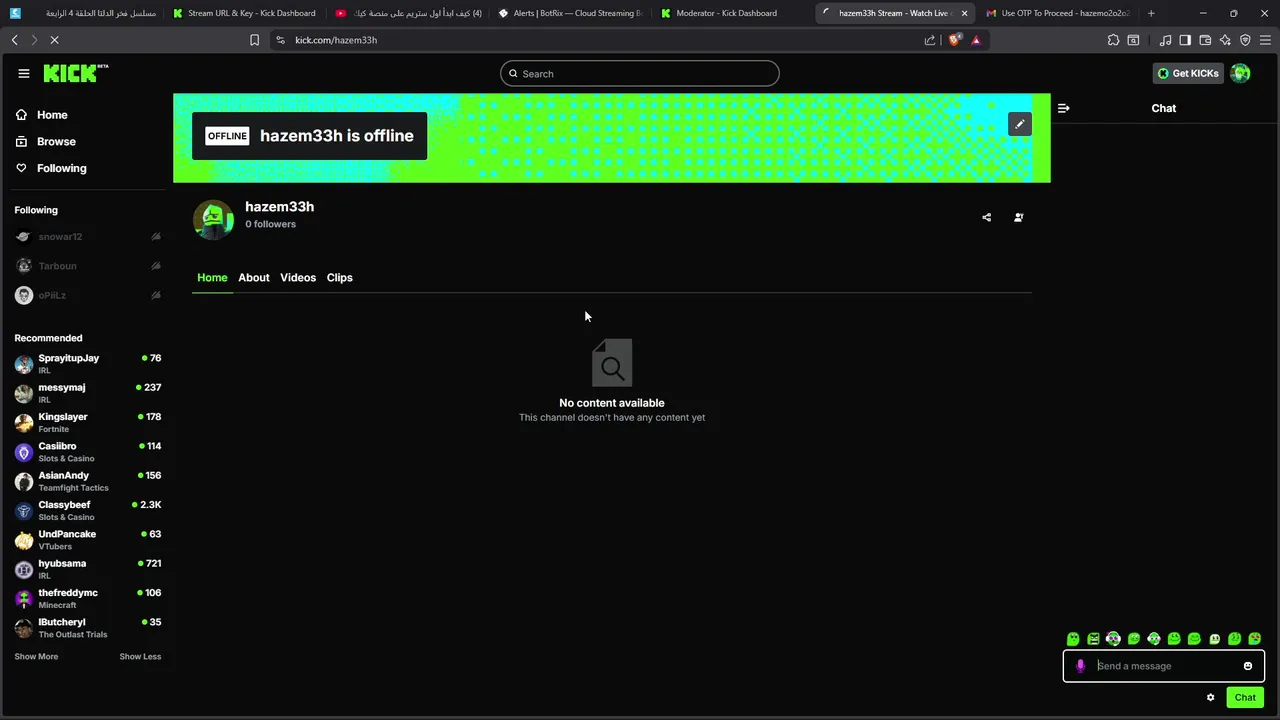The width and height of the screenshot is (1280, 720).
Task: Click the green Chat send button
Action: (x=1245, y=697)
